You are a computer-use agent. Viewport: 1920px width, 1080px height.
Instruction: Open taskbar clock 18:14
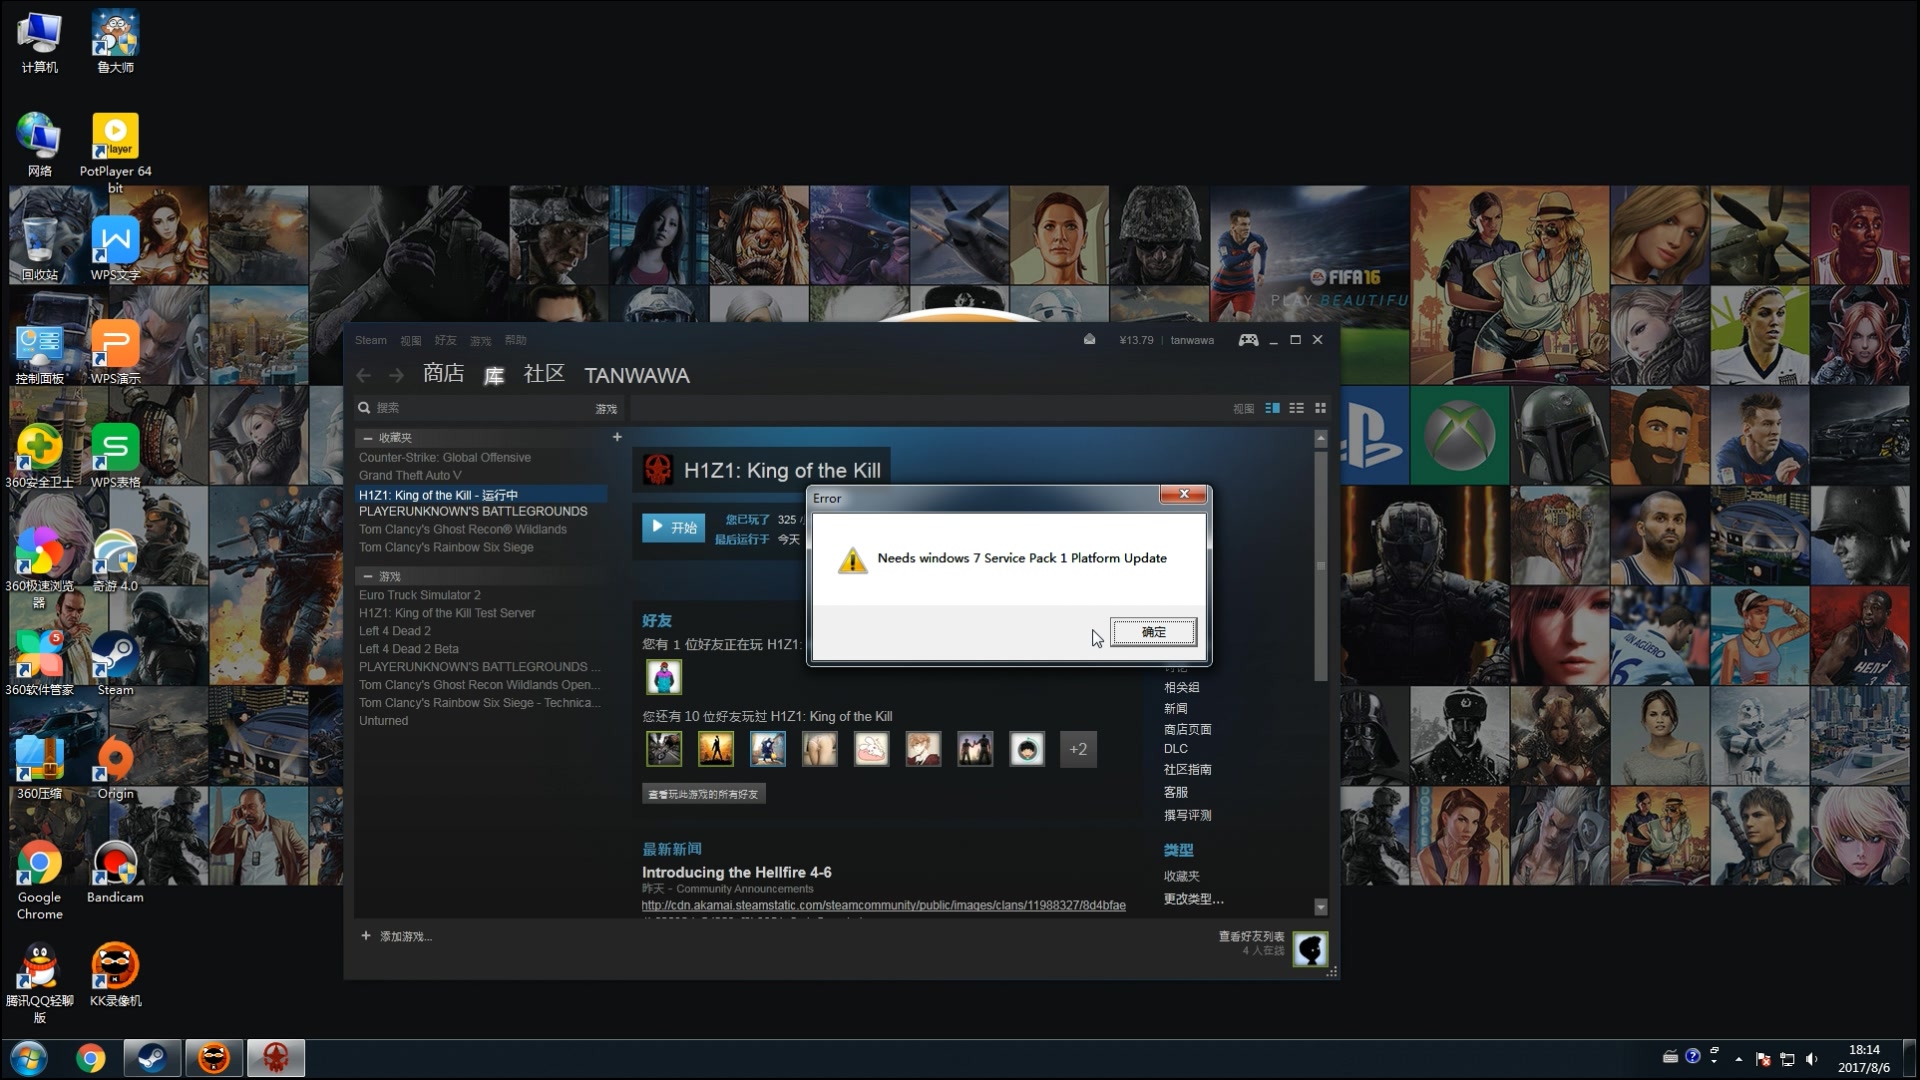click(x=1864, y=1050)
